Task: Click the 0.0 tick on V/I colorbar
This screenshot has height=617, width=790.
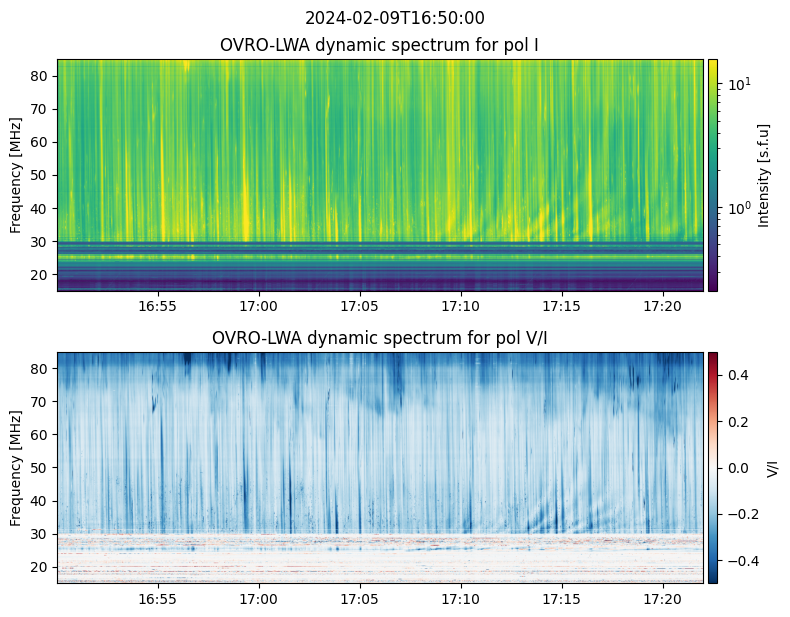Action: 738,468
